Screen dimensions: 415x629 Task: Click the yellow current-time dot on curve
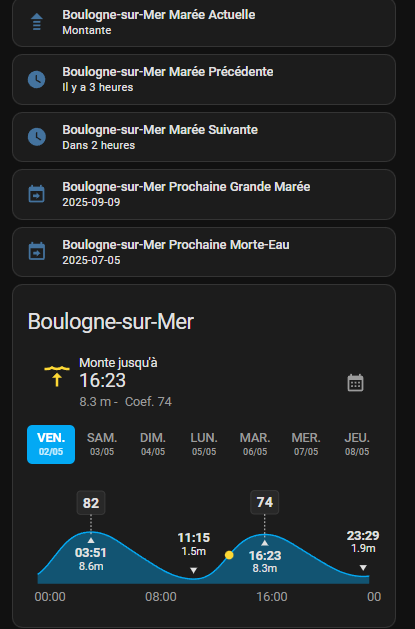[x=229, y=555]
